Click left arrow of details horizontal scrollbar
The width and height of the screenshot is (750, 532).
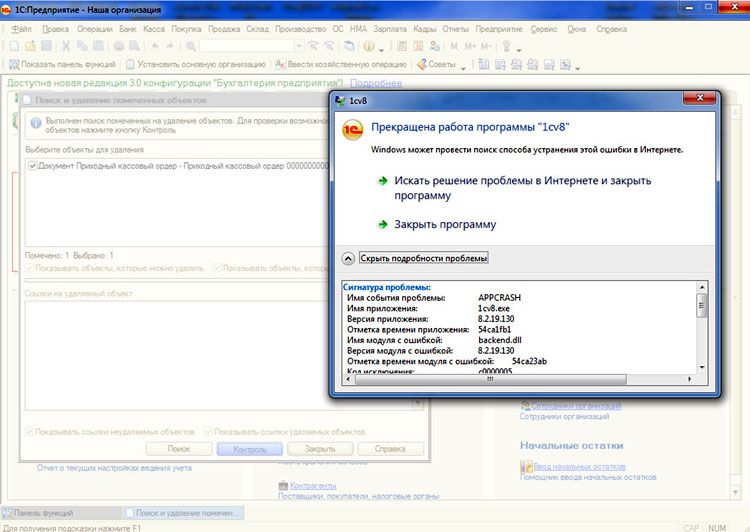pos(348,379)
